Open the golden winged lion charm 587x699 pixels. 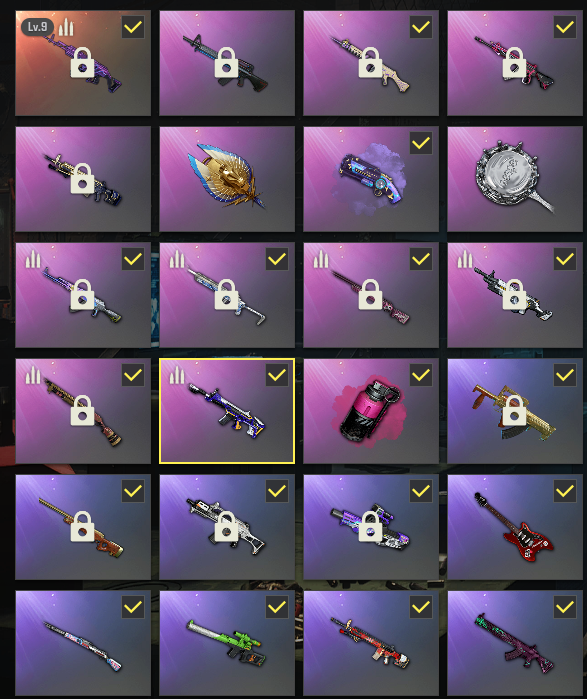(227, 179)
